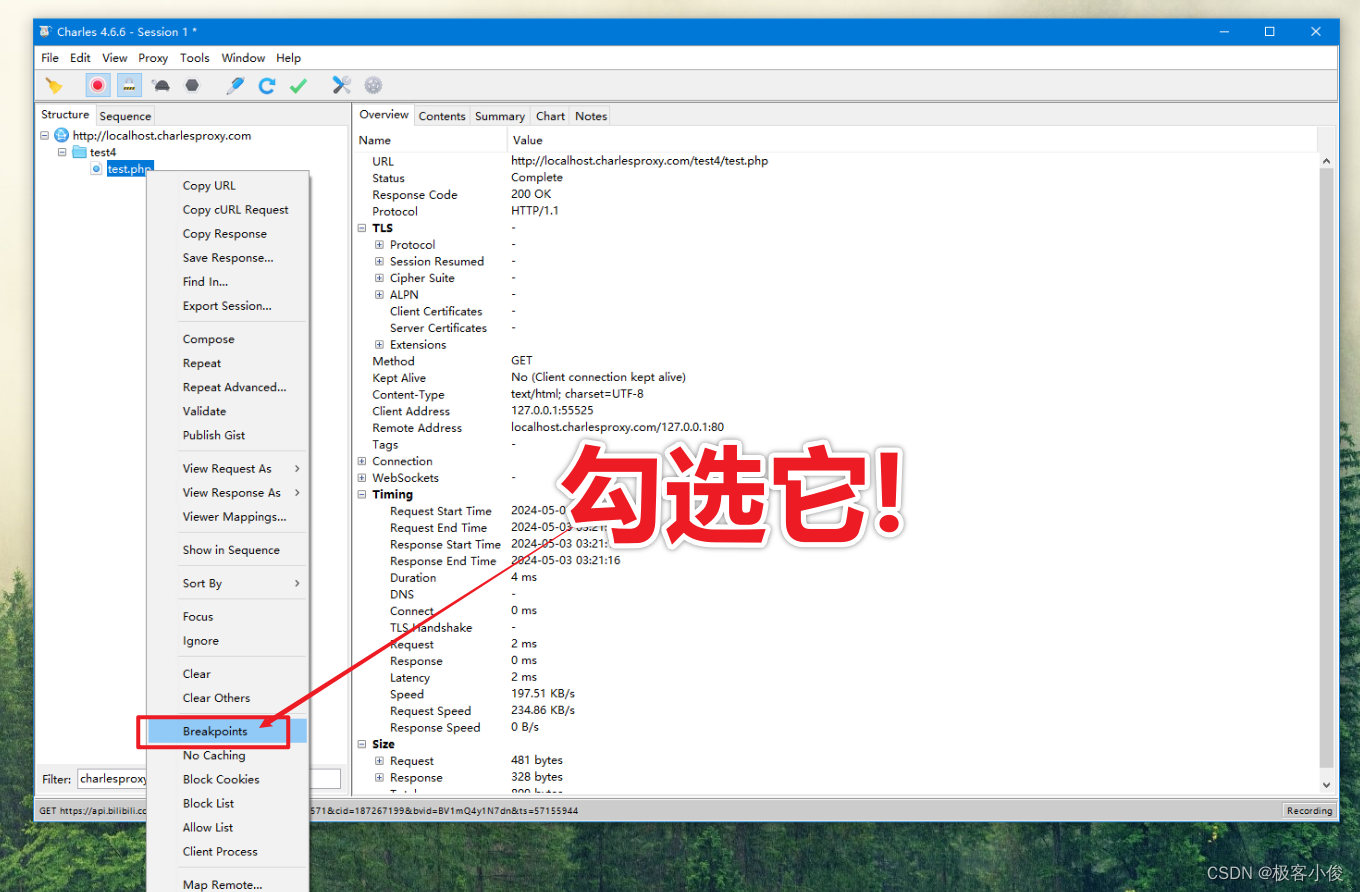Collapse the Timing section

click(362, 495)
